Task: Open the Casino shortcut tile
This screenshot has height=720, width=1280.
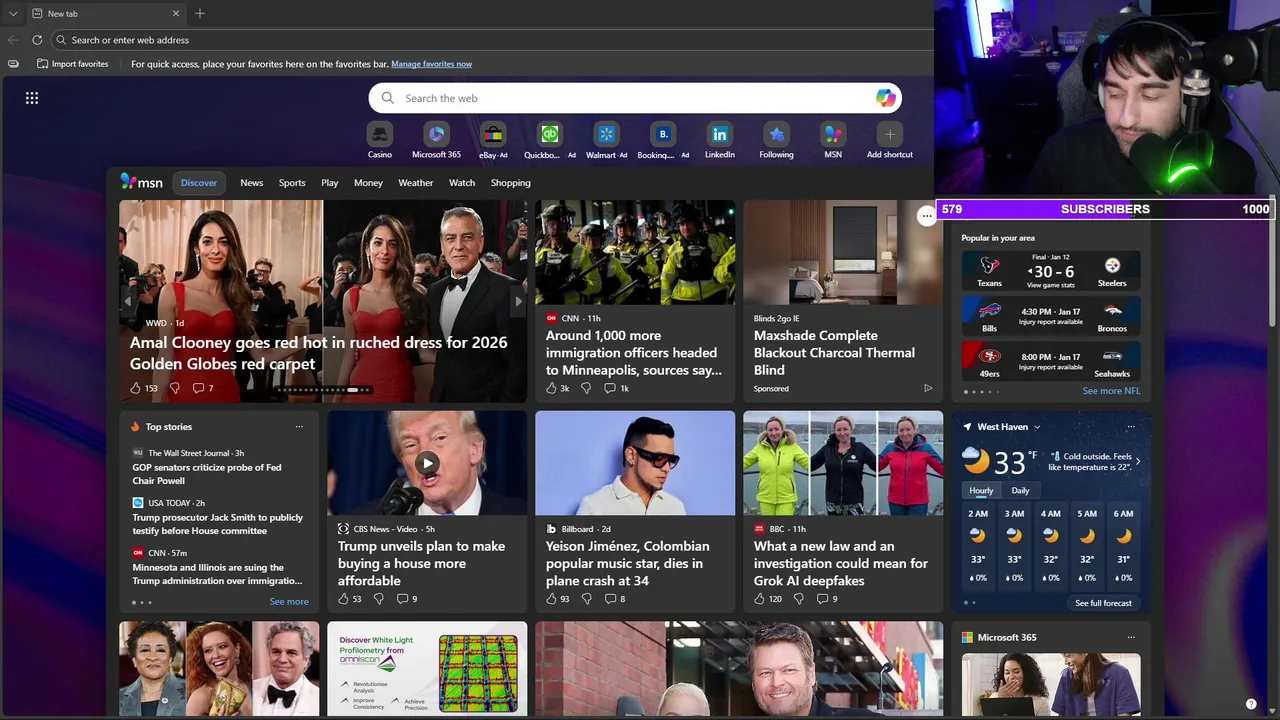Action: [380, 141]
